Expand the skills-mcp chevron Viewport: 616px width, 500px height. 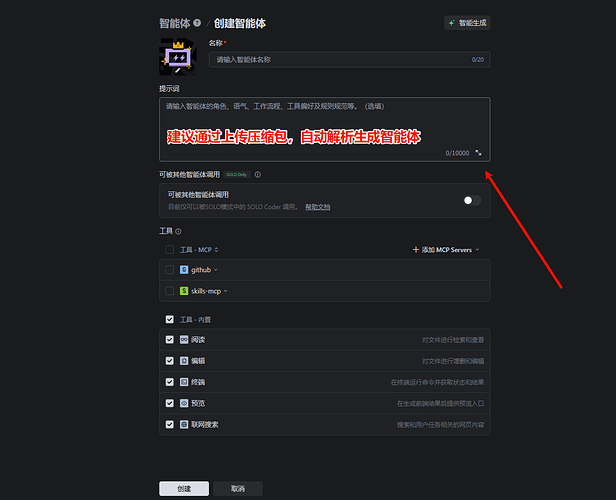(226, 291)
